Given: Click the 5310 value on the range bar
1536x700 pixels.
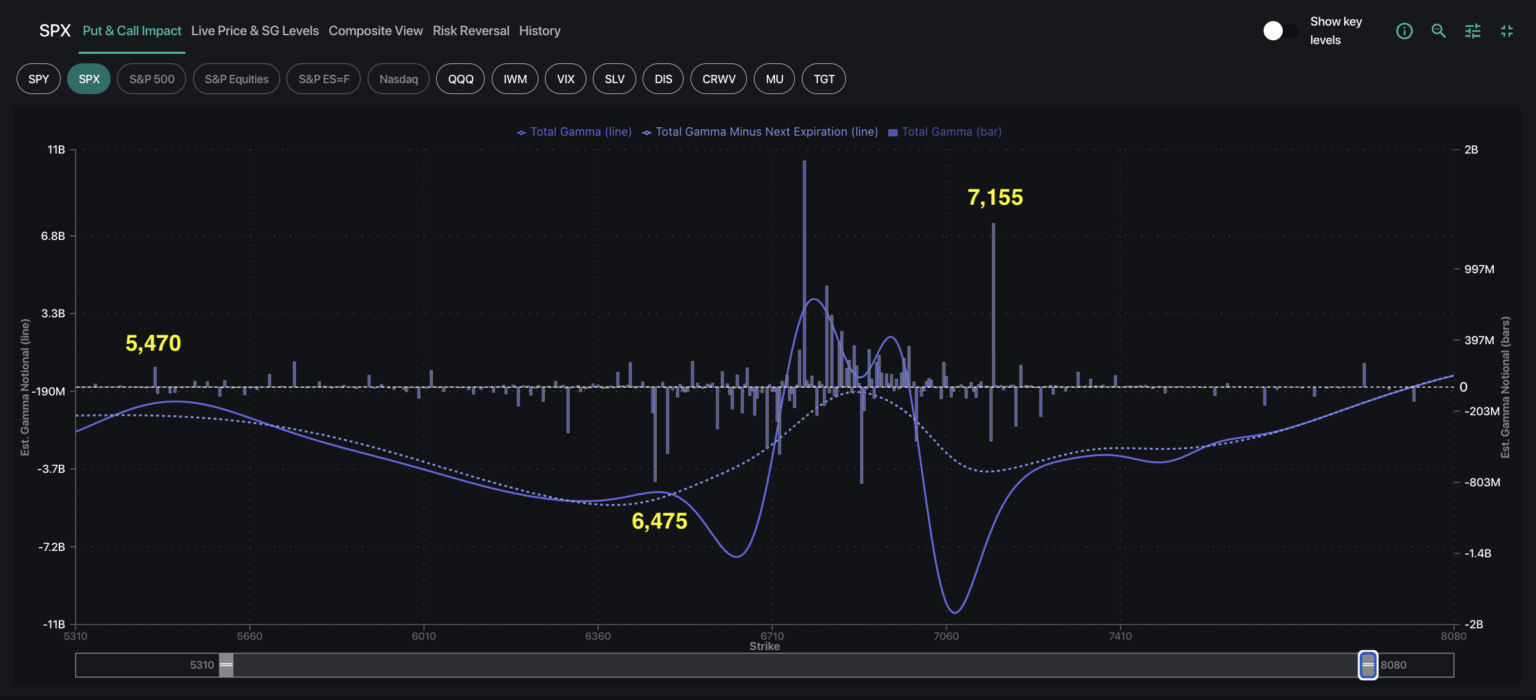Looking at the screenshot, I should [203, 664].
